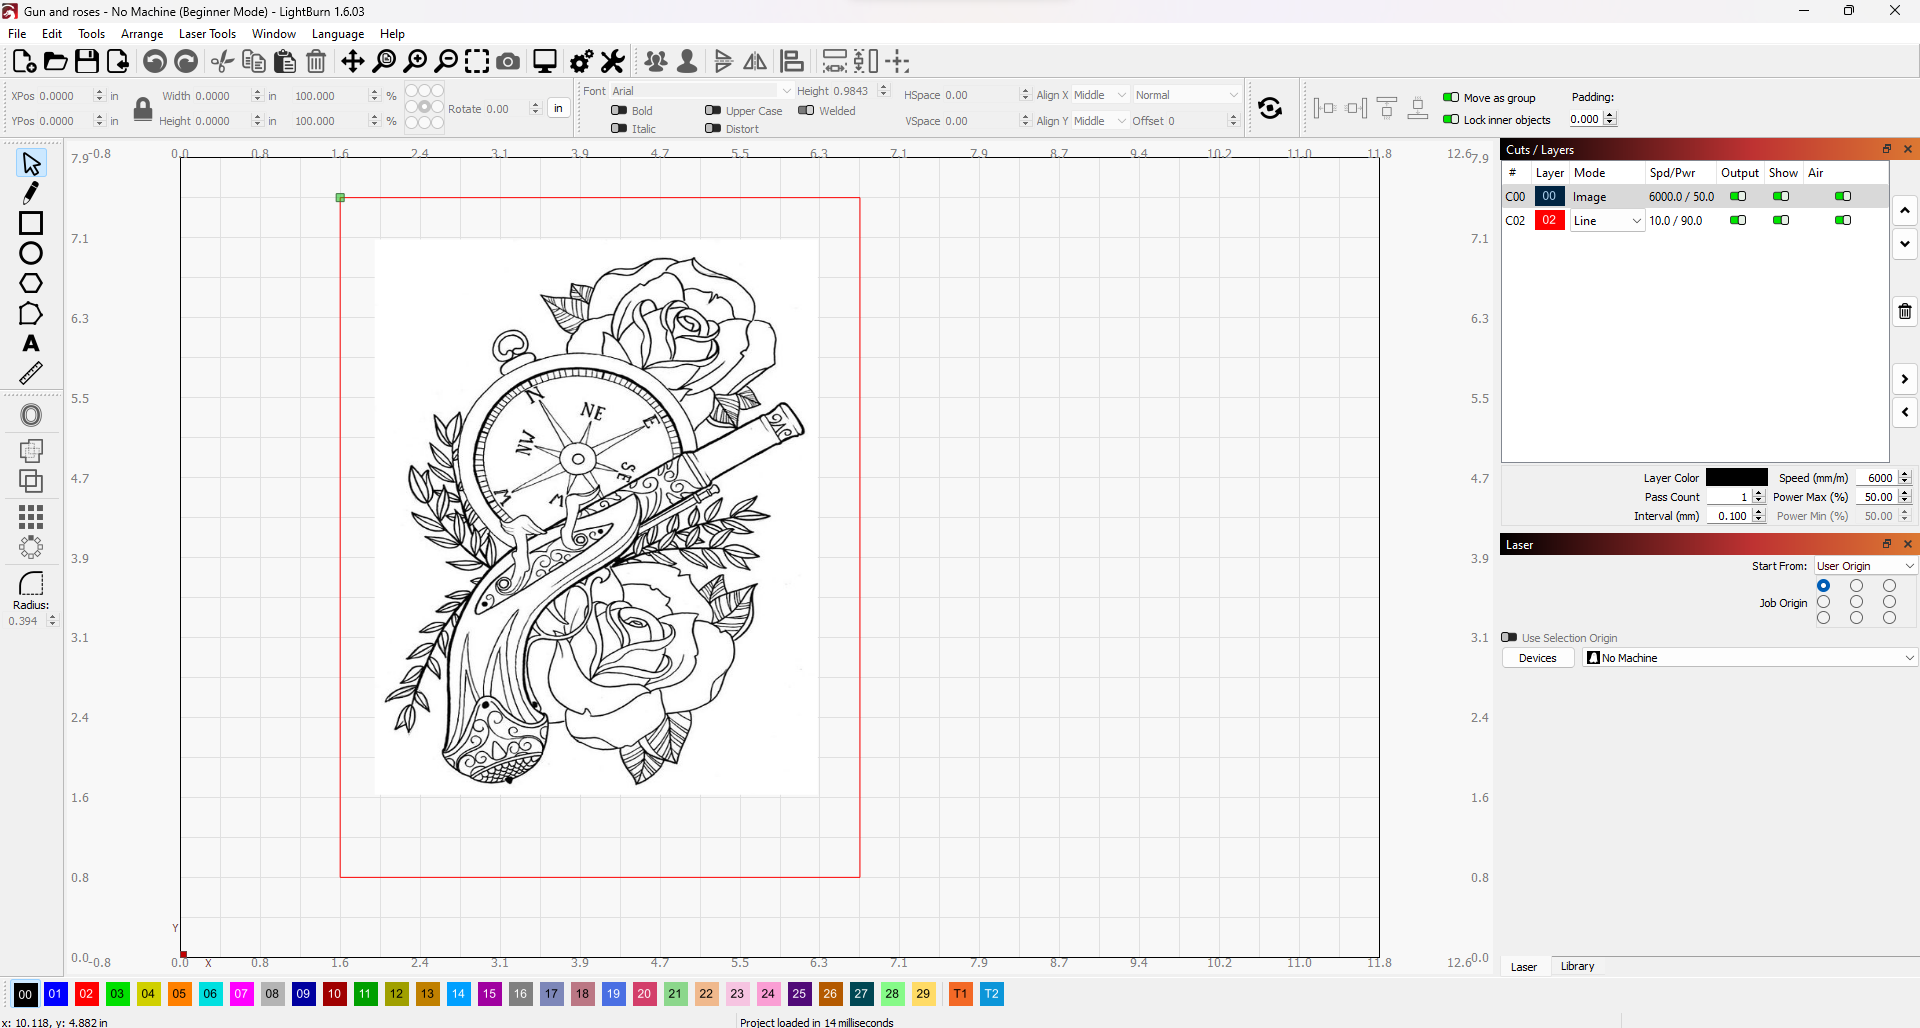Select the Rectangle drawing tool
This screenshot has height=1028, width=1920.
pos(31,223)
